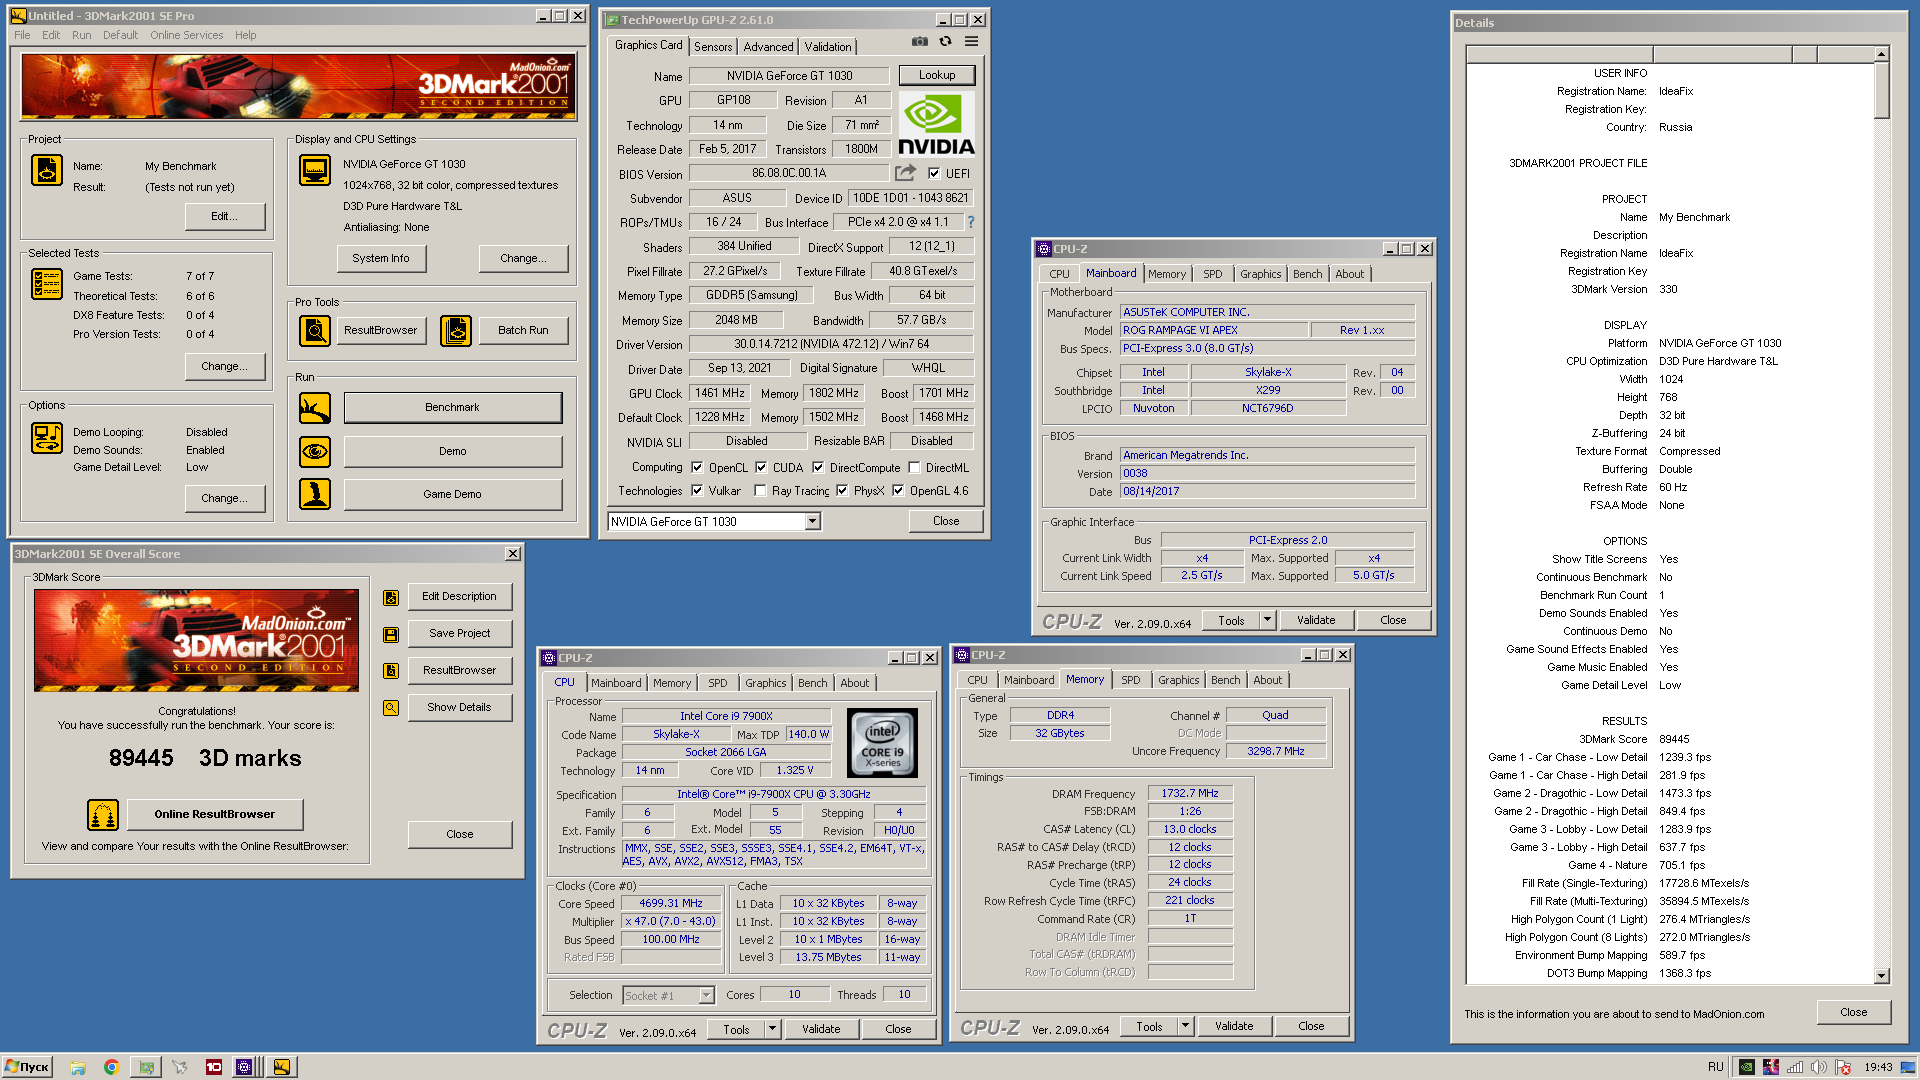The width and height of the screenshot is (1920, 1080).
Task: Click the ResultBrowser icon in Overall Score window
Action: (x=391, y=671)
